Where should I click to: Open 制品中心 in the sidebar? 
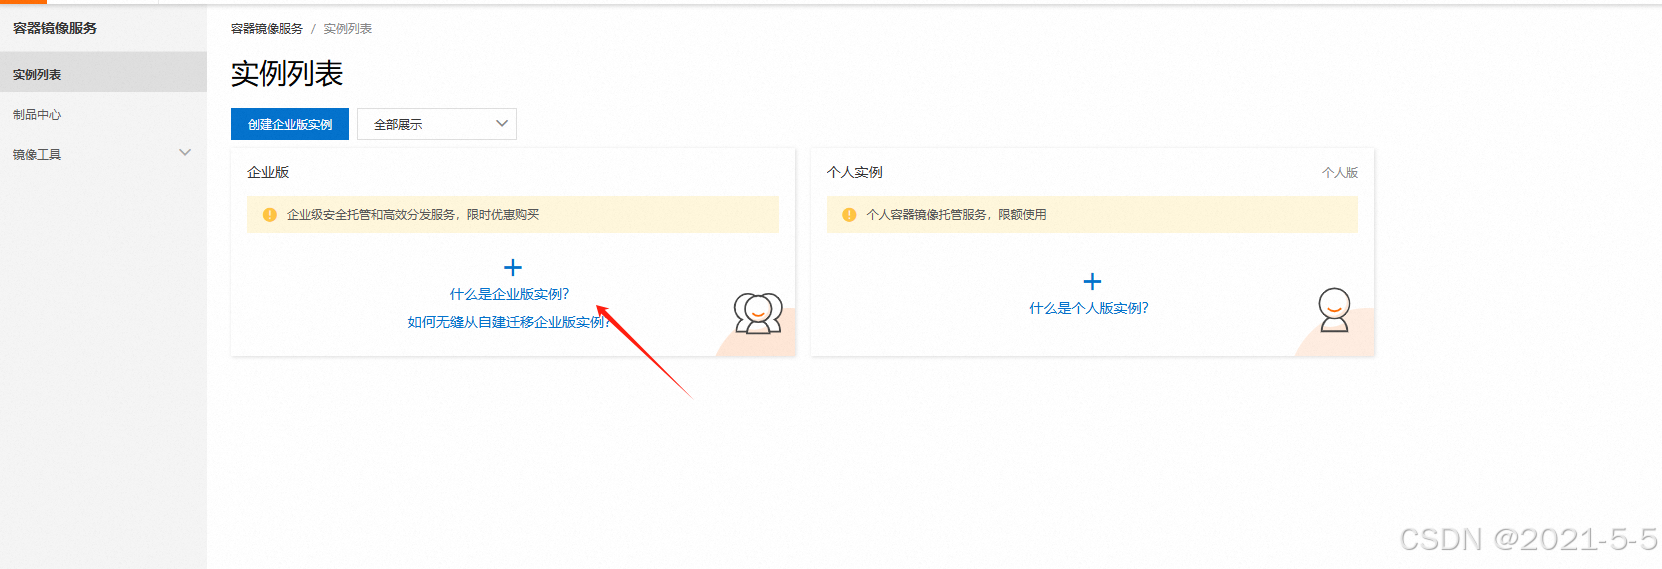pyautogui.click(x=37, y=114)
